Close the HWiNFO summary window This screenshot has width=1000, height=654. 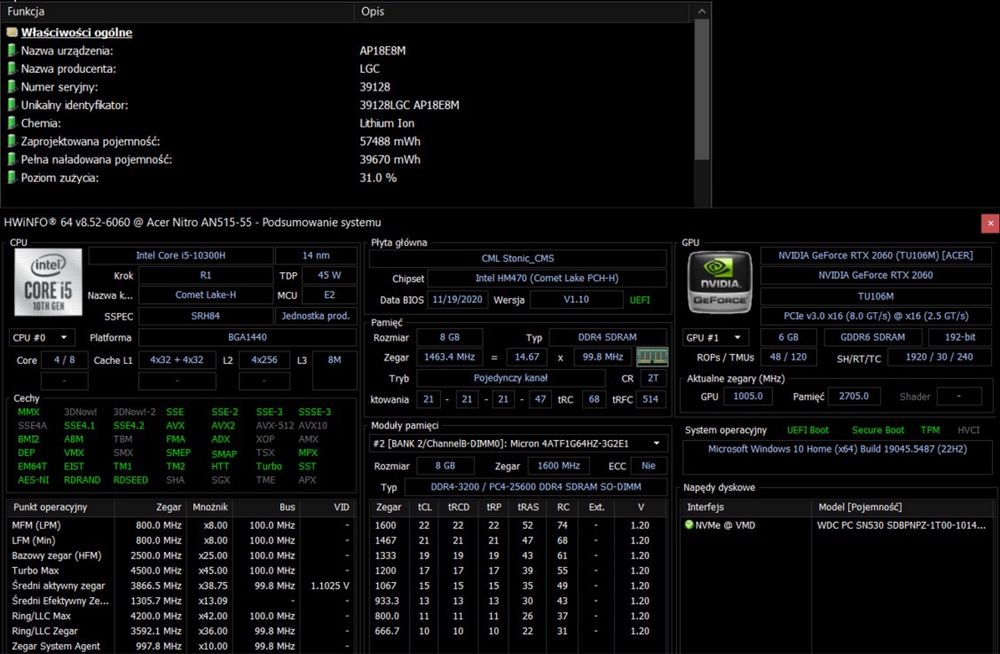click(x=990, y=223)
